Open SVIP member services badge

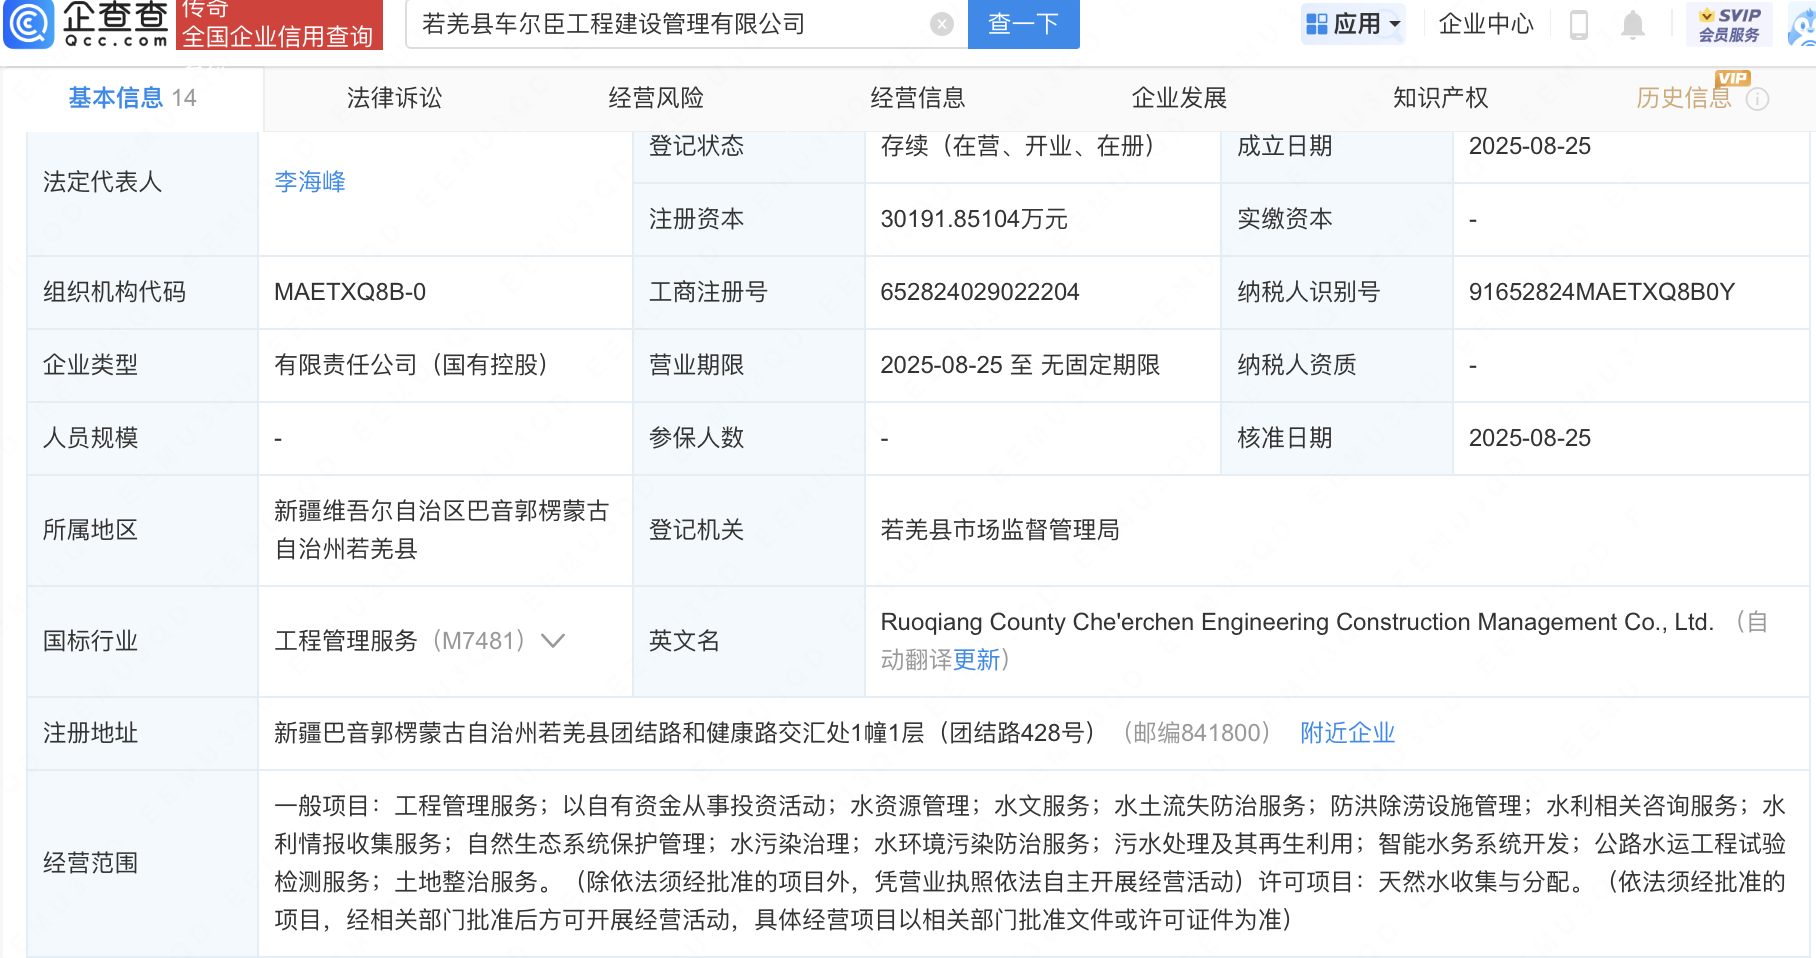click(1728, 24)
